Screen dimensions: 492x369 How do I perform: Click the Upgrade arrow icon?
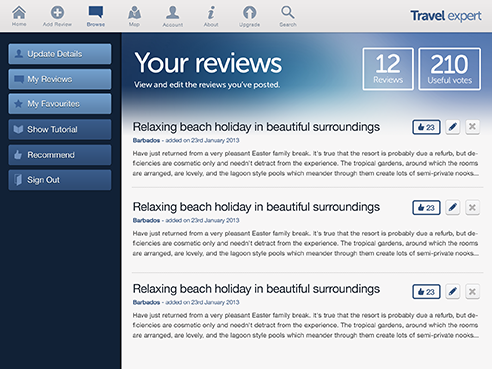click(x=249, y=13)
